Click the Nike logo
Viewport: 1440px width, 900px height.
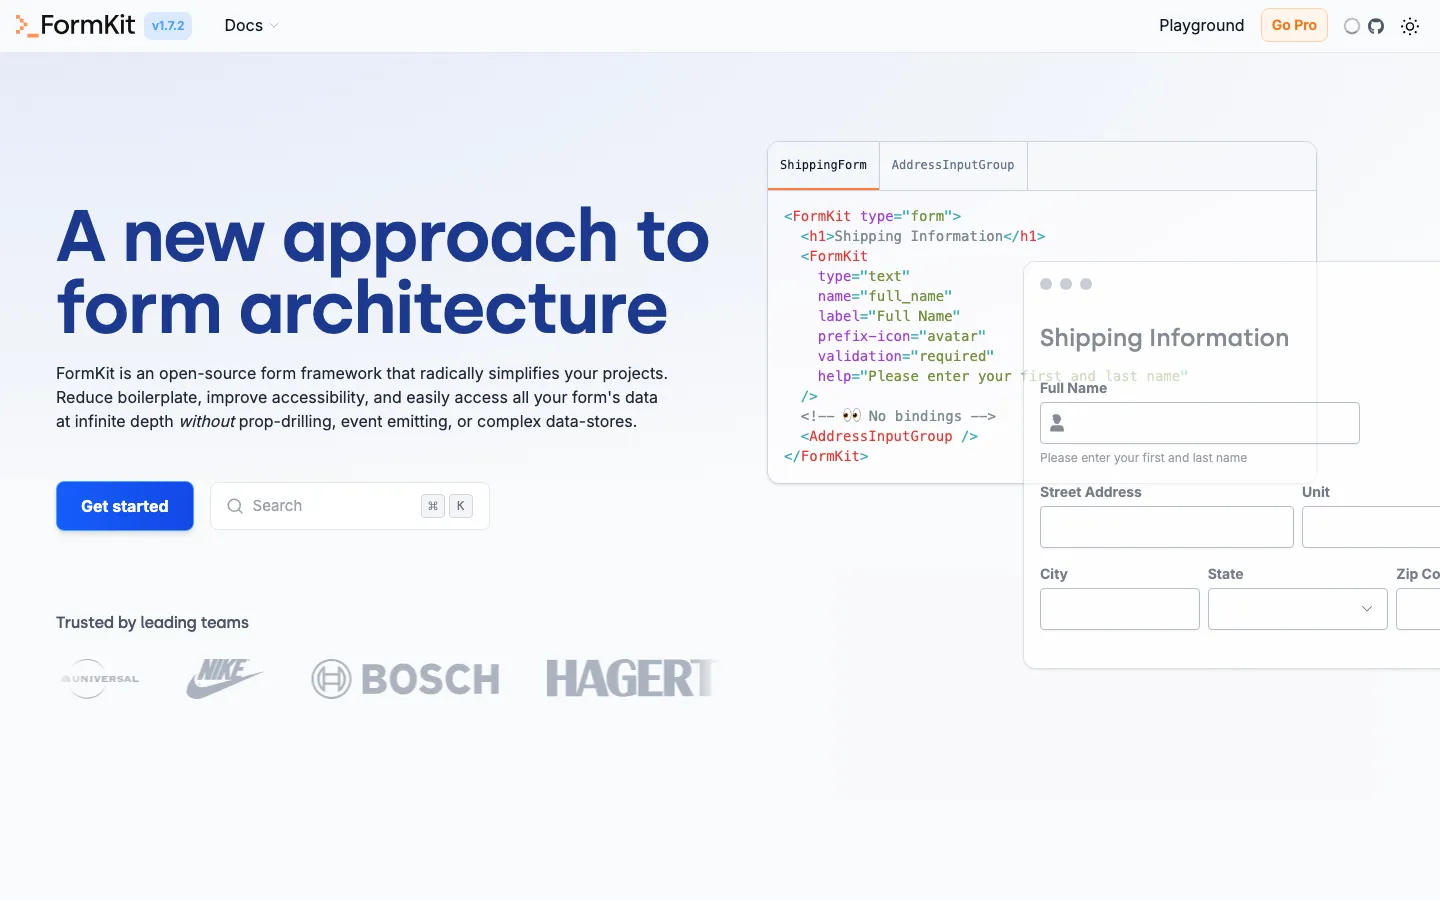pyautogui.click(x=225, y=679)
